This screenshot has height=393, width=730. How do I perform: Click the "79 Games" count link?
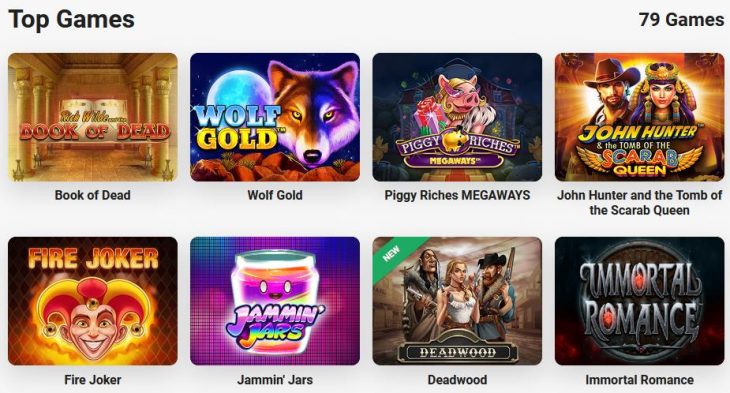(x=681, y=20)
